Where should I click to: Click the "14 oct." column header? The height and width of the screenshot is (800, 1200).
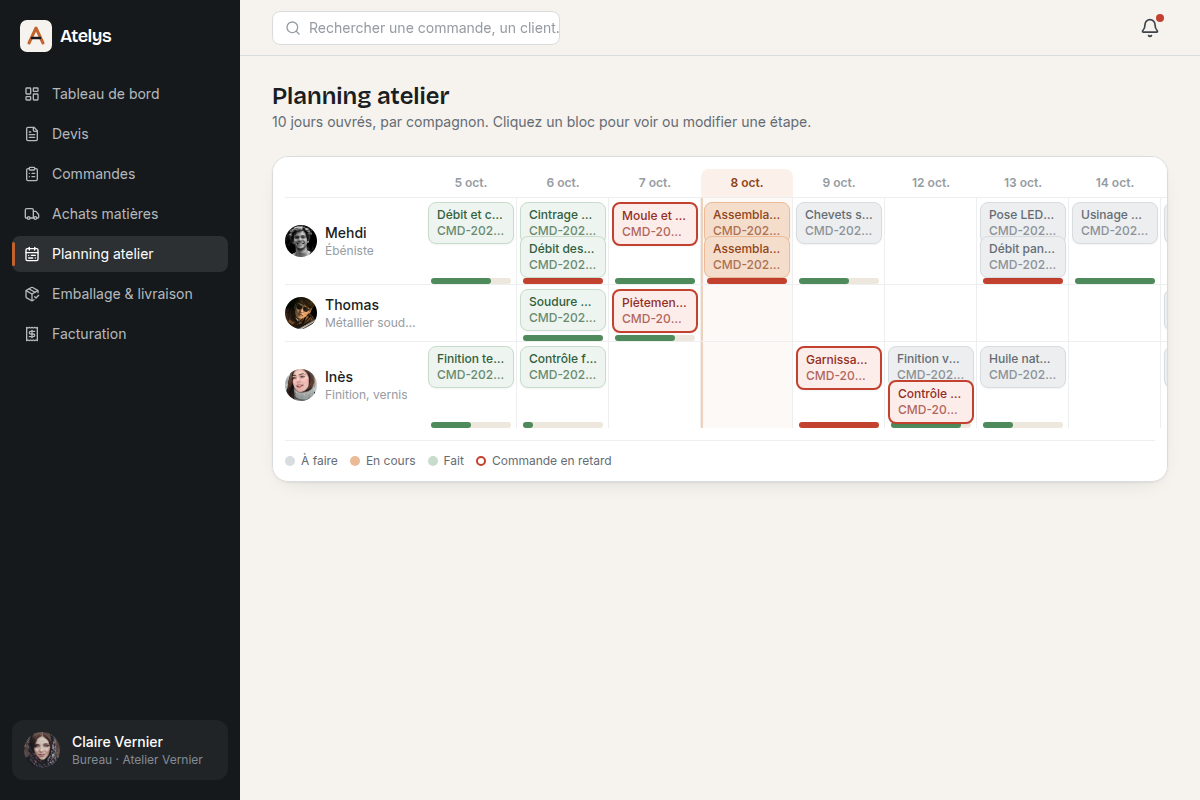tap(1115, 183)
